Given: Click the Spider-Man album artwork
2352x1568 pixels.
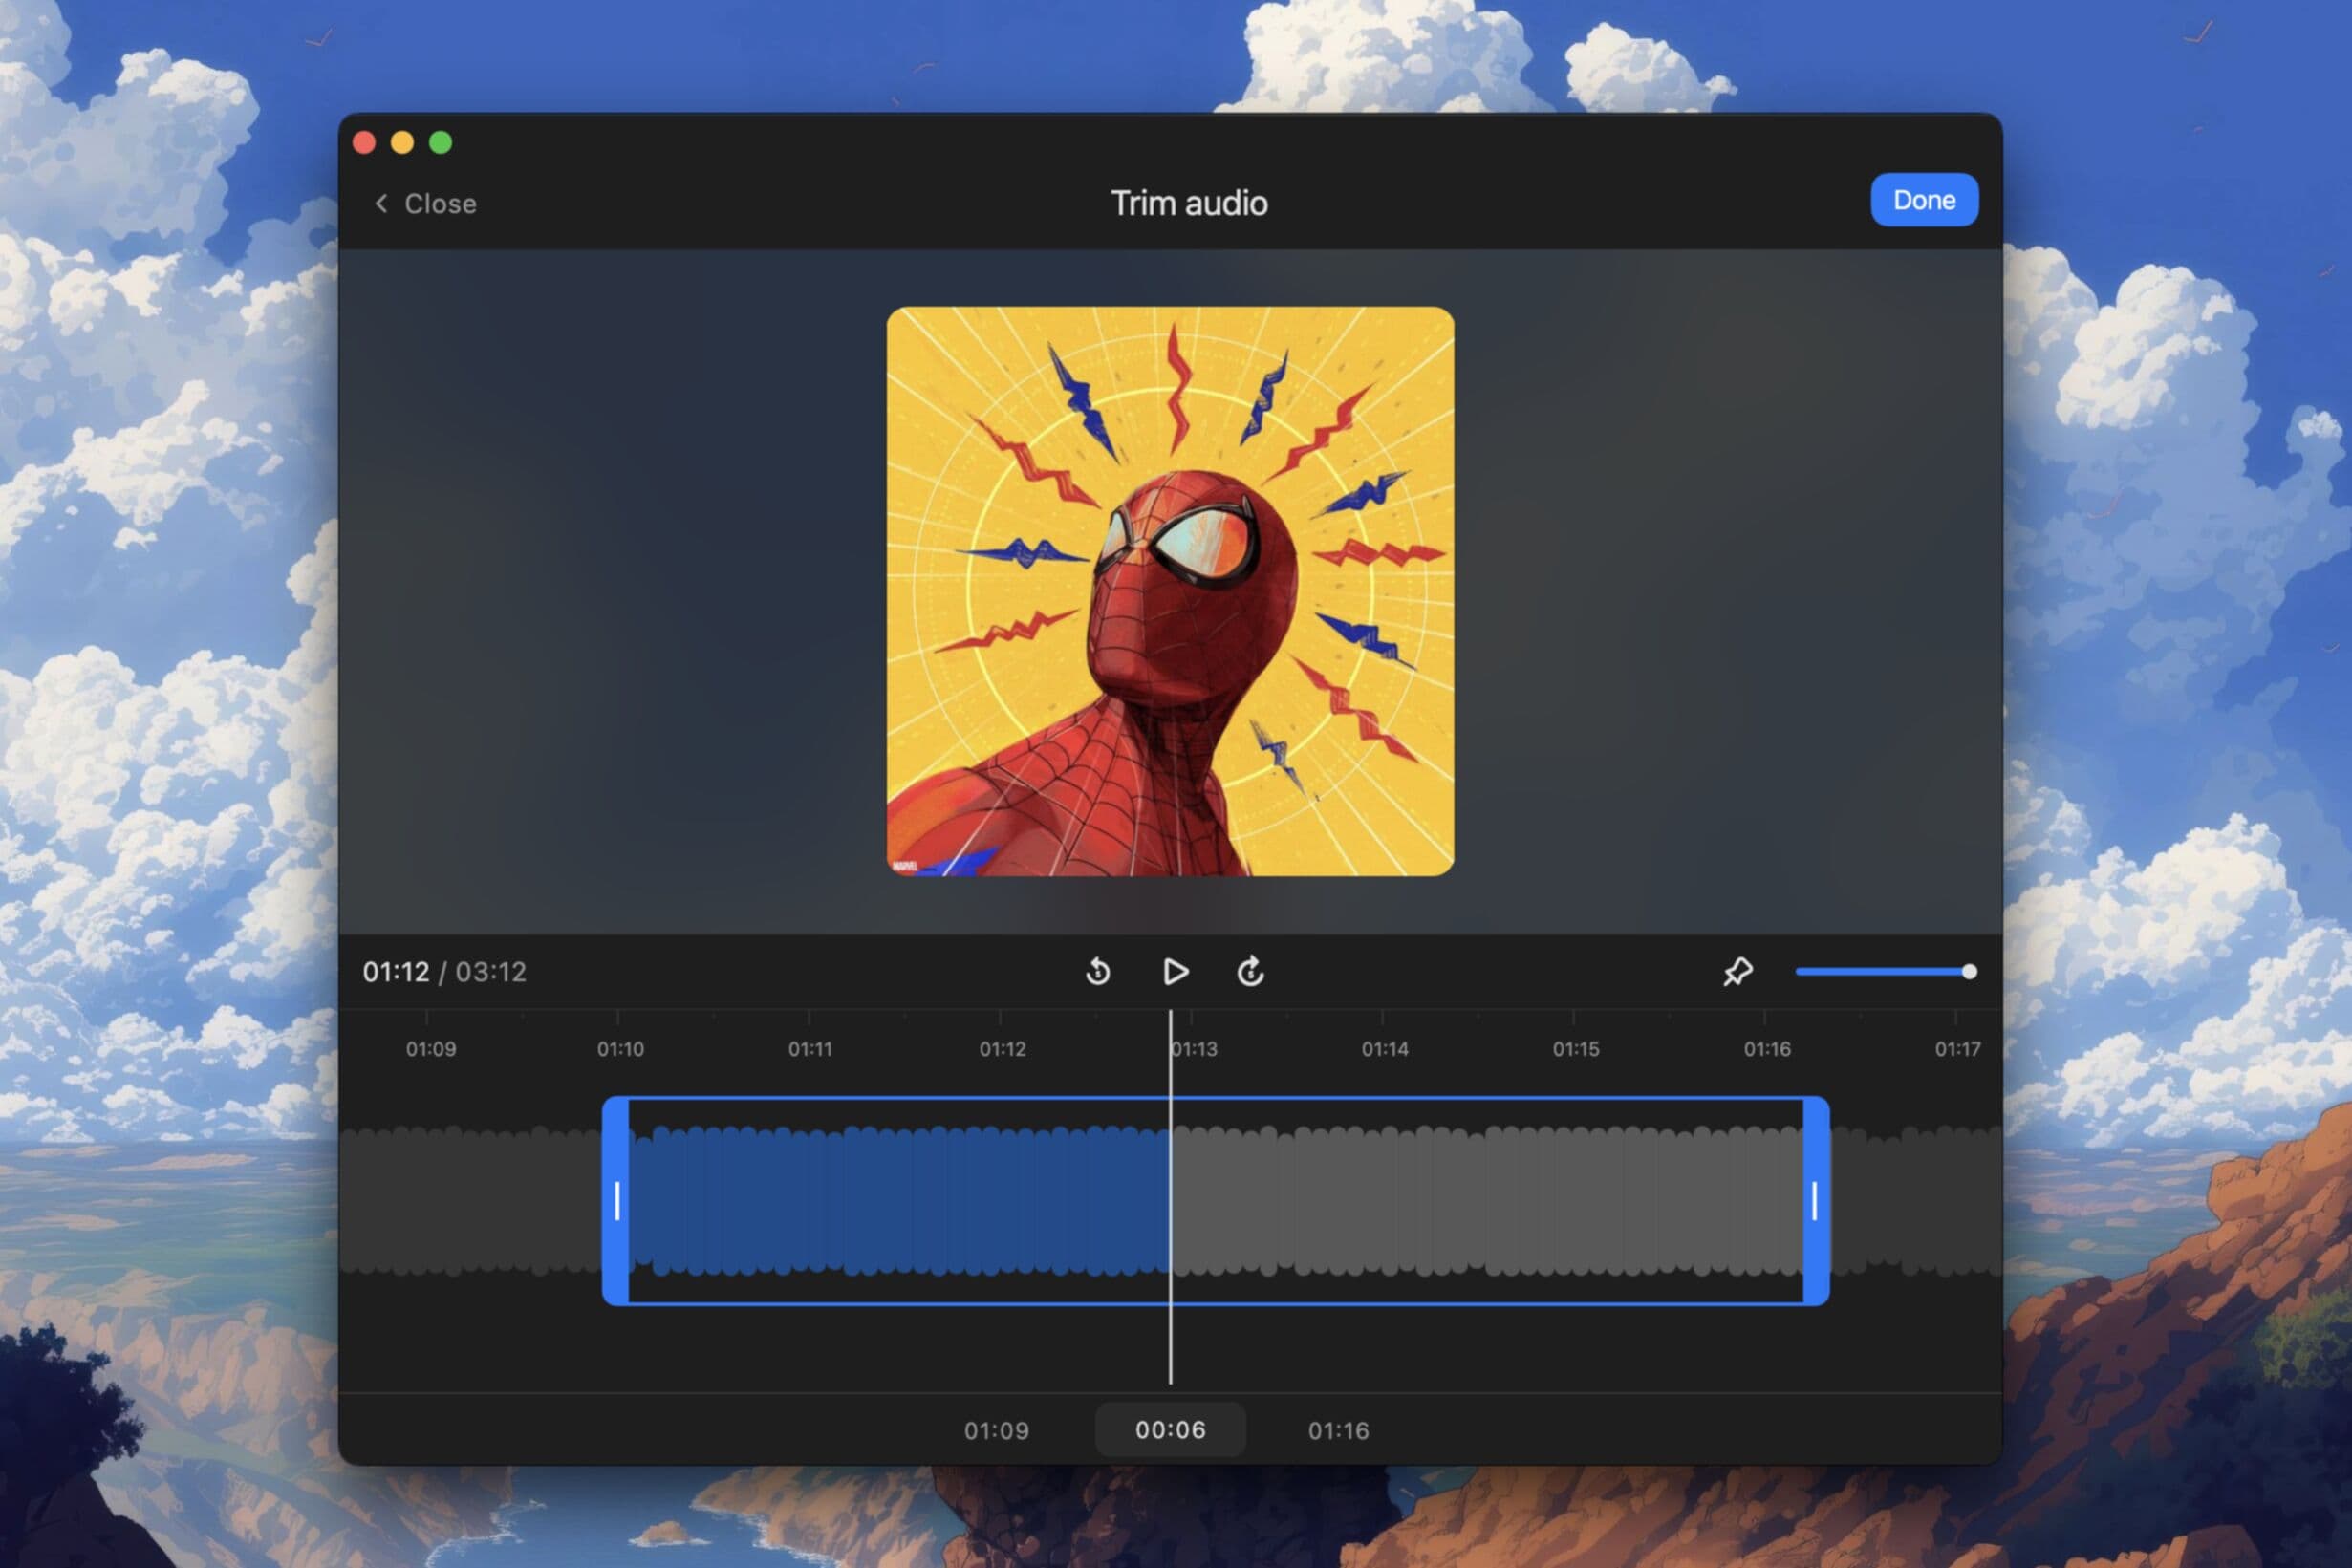Looking at the screenshot, I should coord(1170,591).
